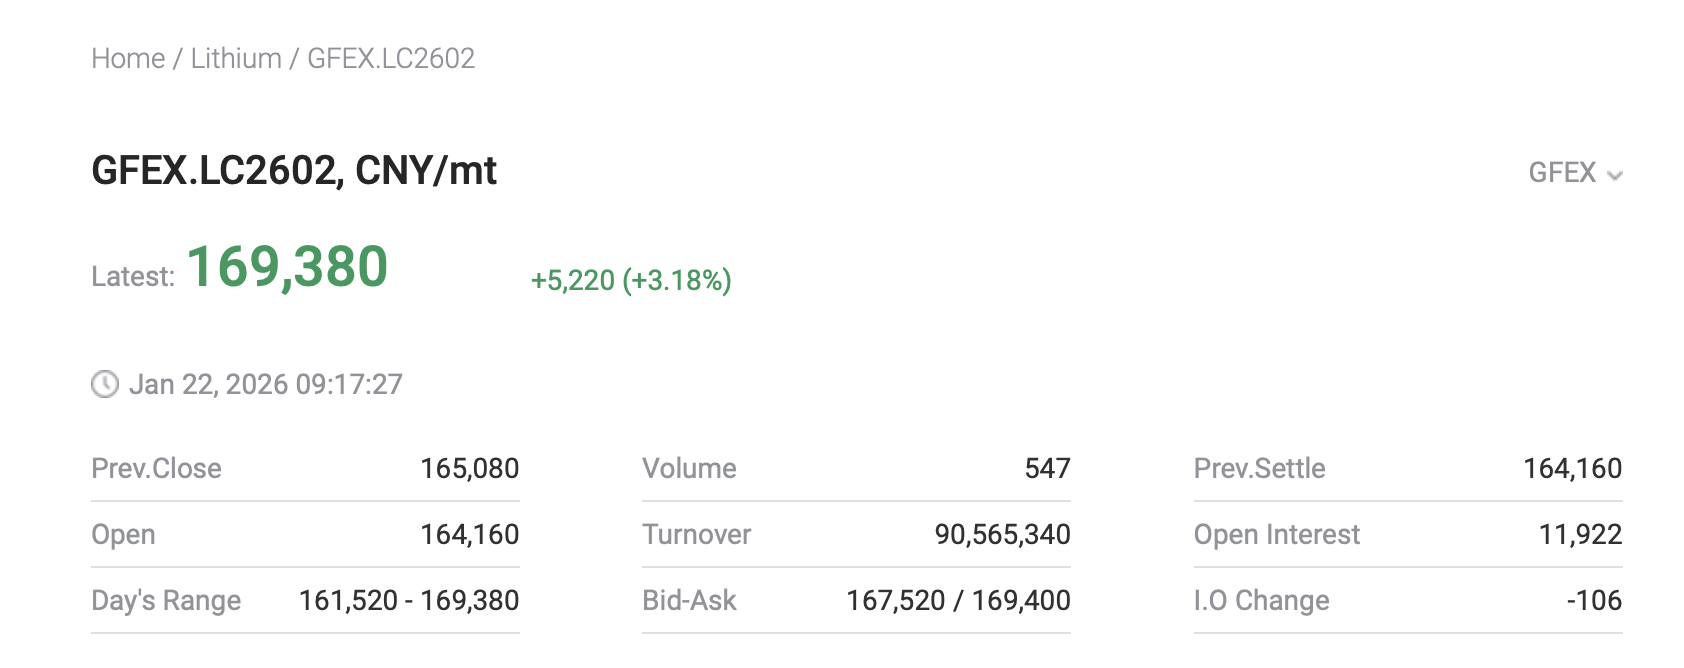This screenshot has width=1684, height=668.
Task: Click the Turnover value 90,565,340
Action: pos(1000,534)
